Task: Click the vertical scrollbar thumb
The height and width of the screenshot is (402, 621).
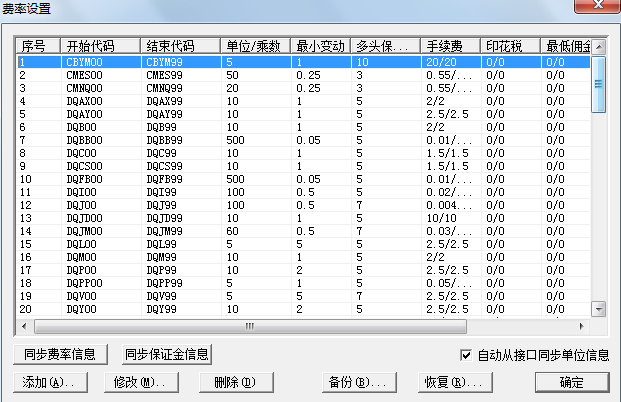Action: click(x=598, y=84)
